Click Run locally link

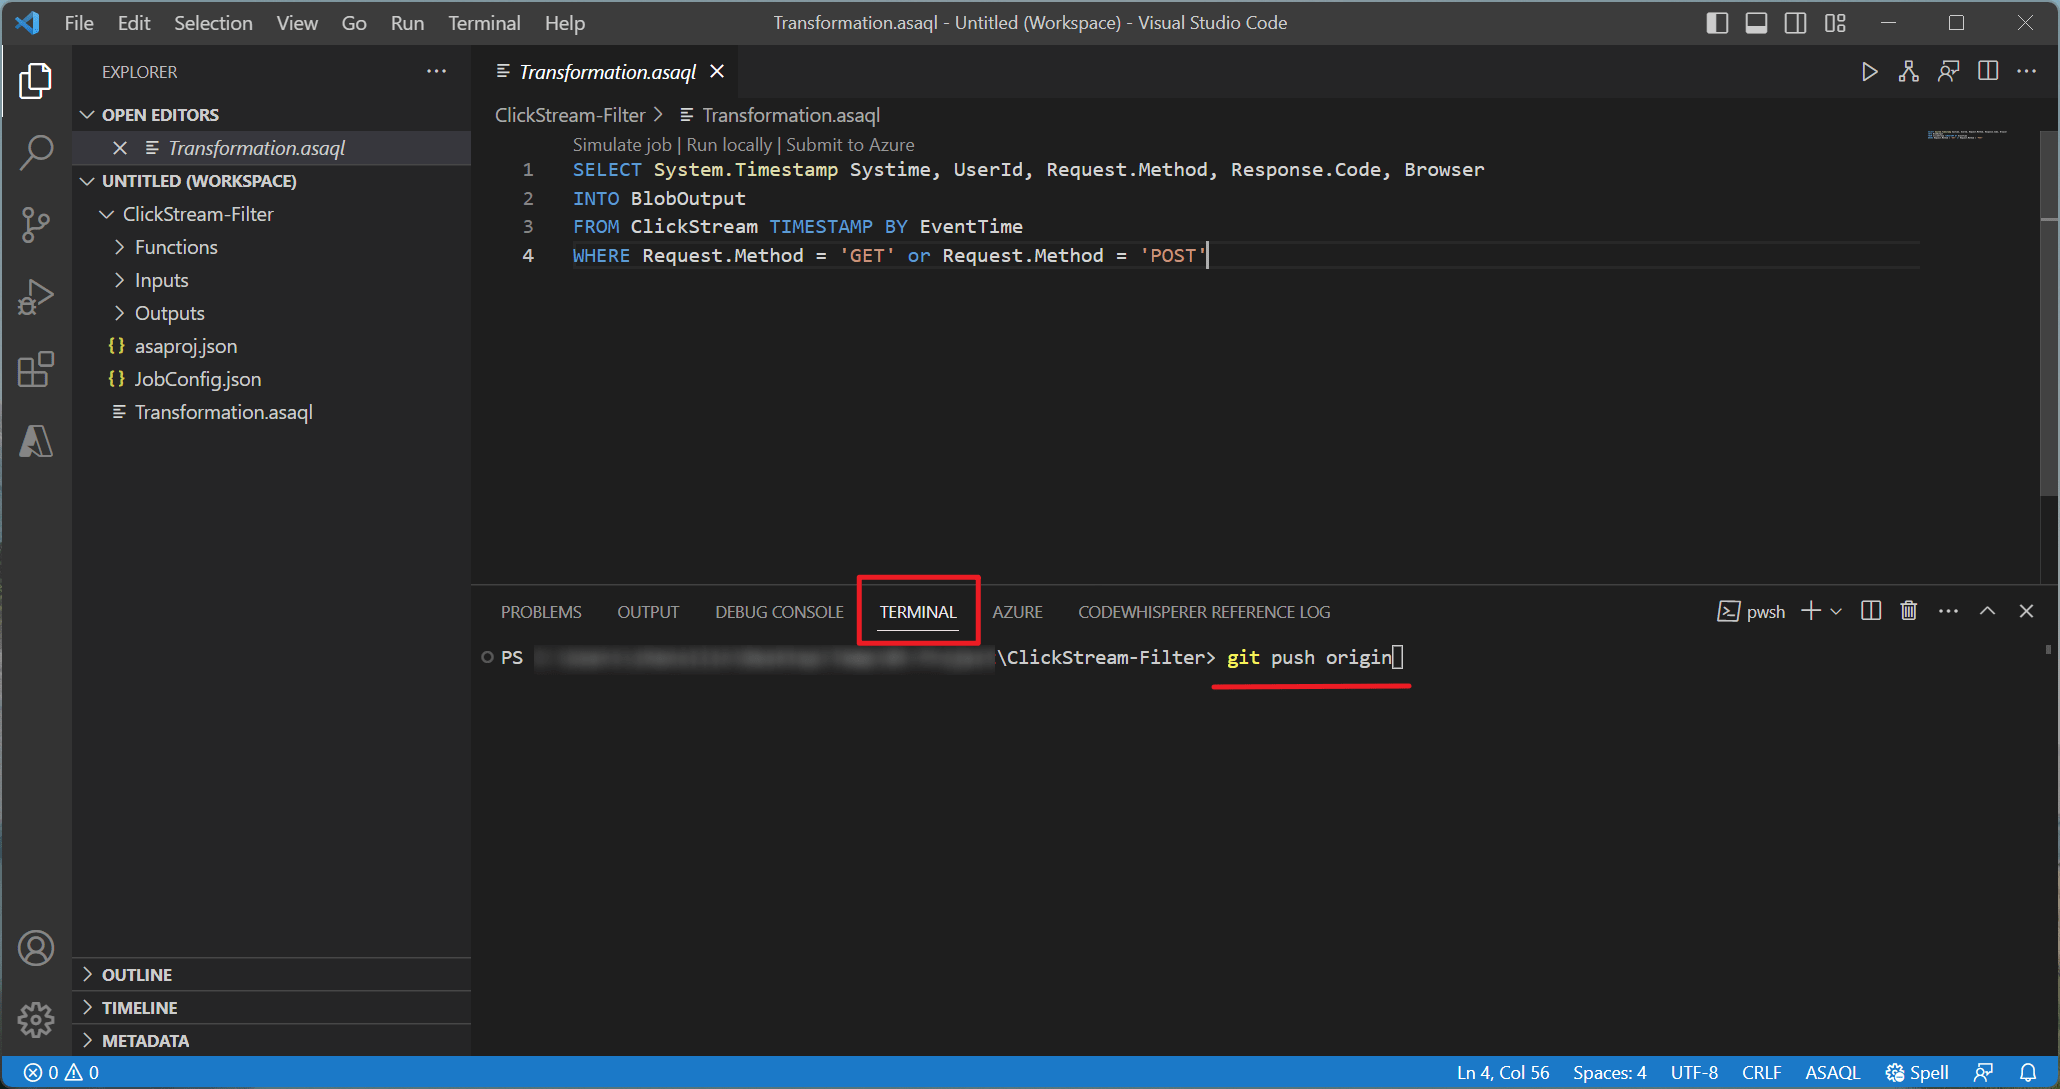(x=729, y=145)
